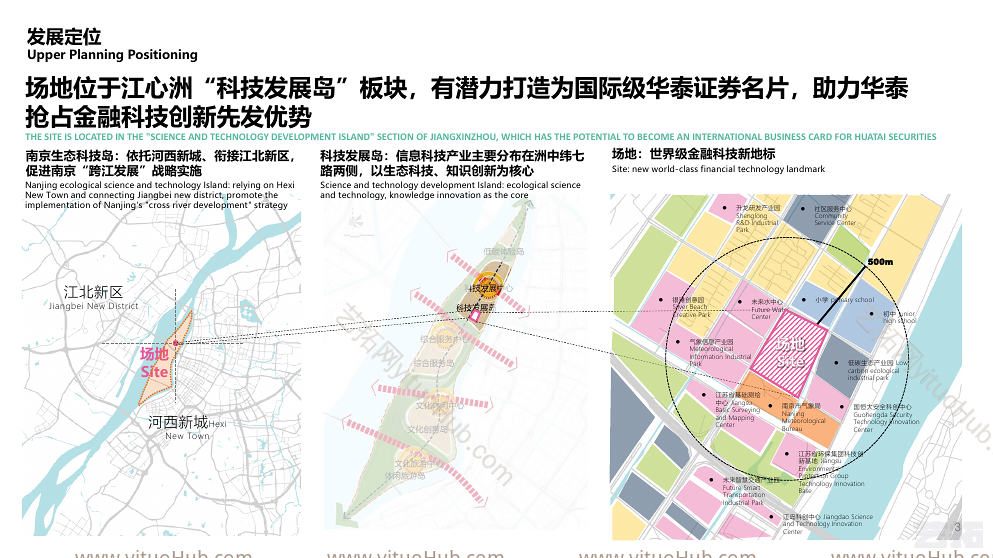Click the '河西新城' label on the left map
Screen dimensions: 993x558
pyautogui.click(x=178, y=422)
